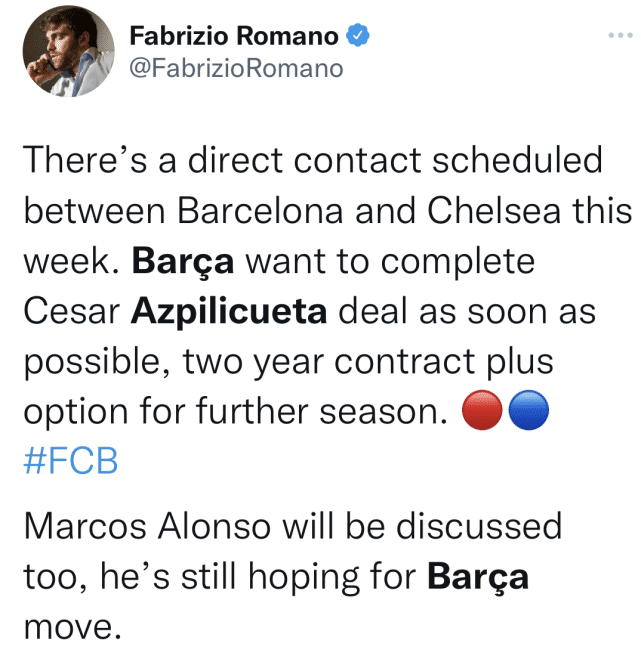Click bold Barça after "still hoping for"
The height and width of the screenshot is (662, 641).
477,576
